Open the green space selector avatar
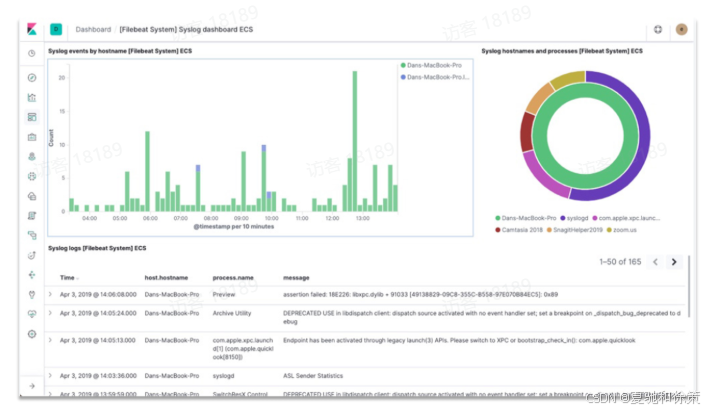This screenshot has width=711, height=411. [56, 29]
